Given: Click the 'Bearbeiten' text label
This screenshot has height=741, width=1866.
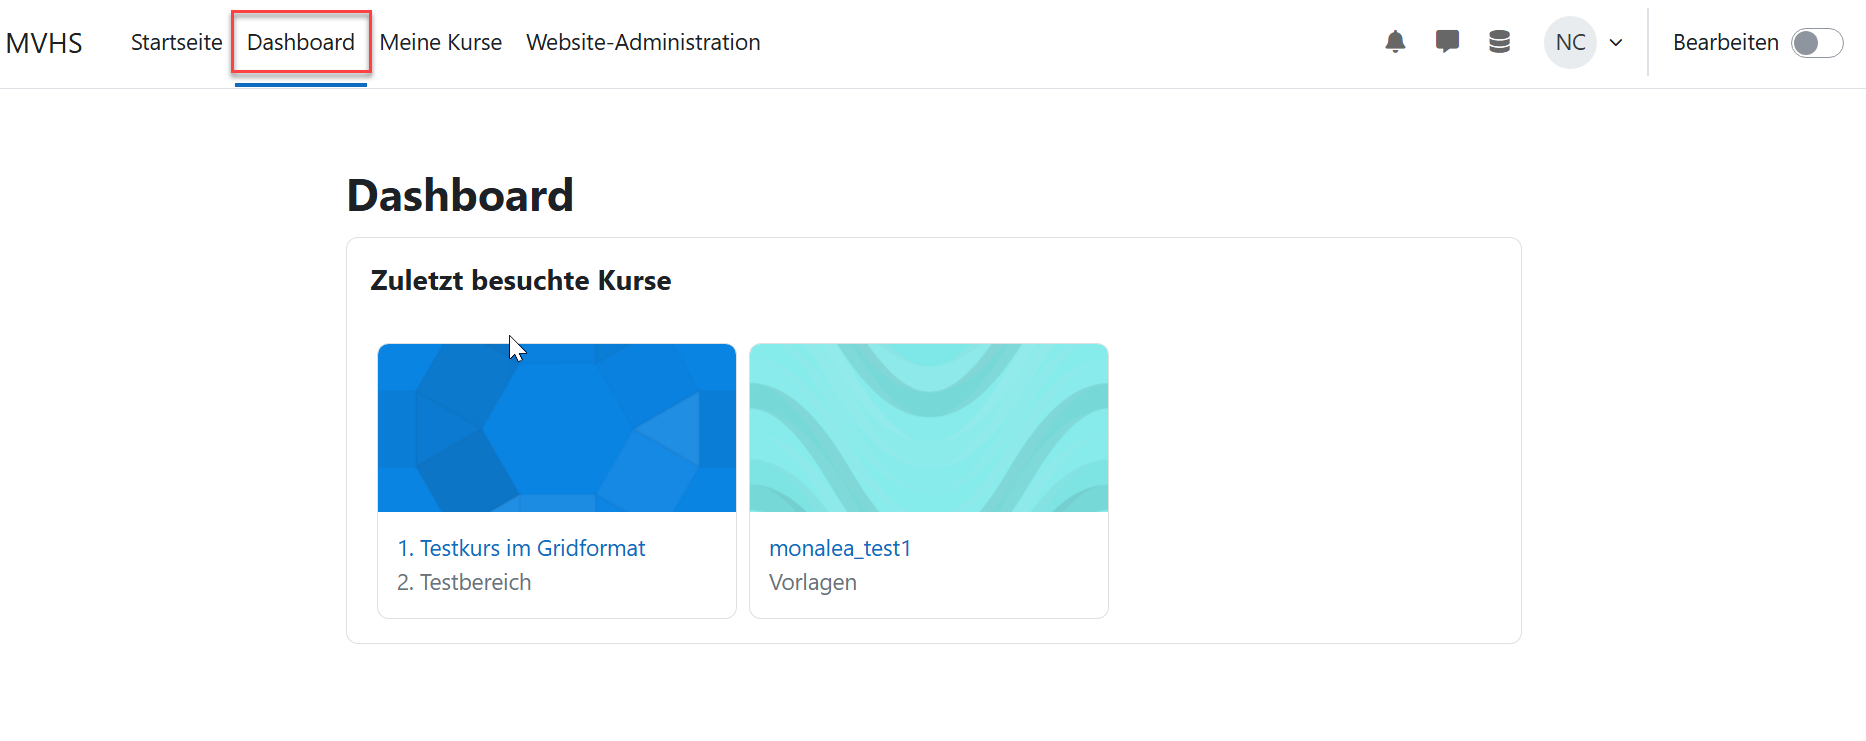Looking at the screenshot, I should [x=1725, y=43].
